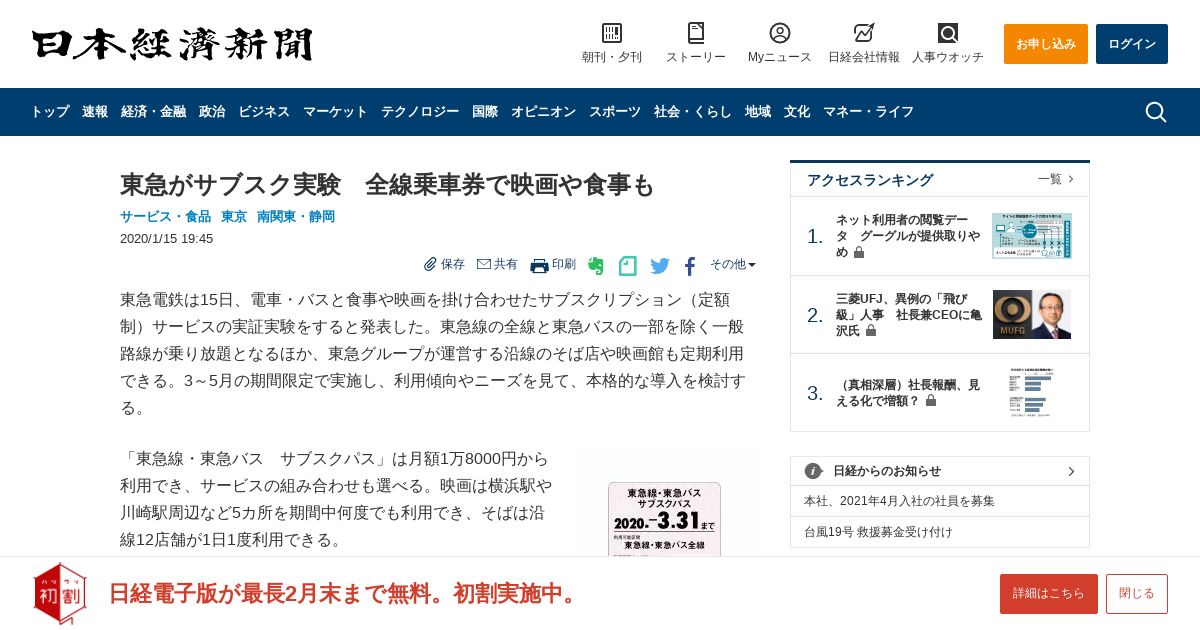This screenshot has width=1200, height=630.
Task: Click the 日本経済新聞 logo
Action: tap(172, 44)
